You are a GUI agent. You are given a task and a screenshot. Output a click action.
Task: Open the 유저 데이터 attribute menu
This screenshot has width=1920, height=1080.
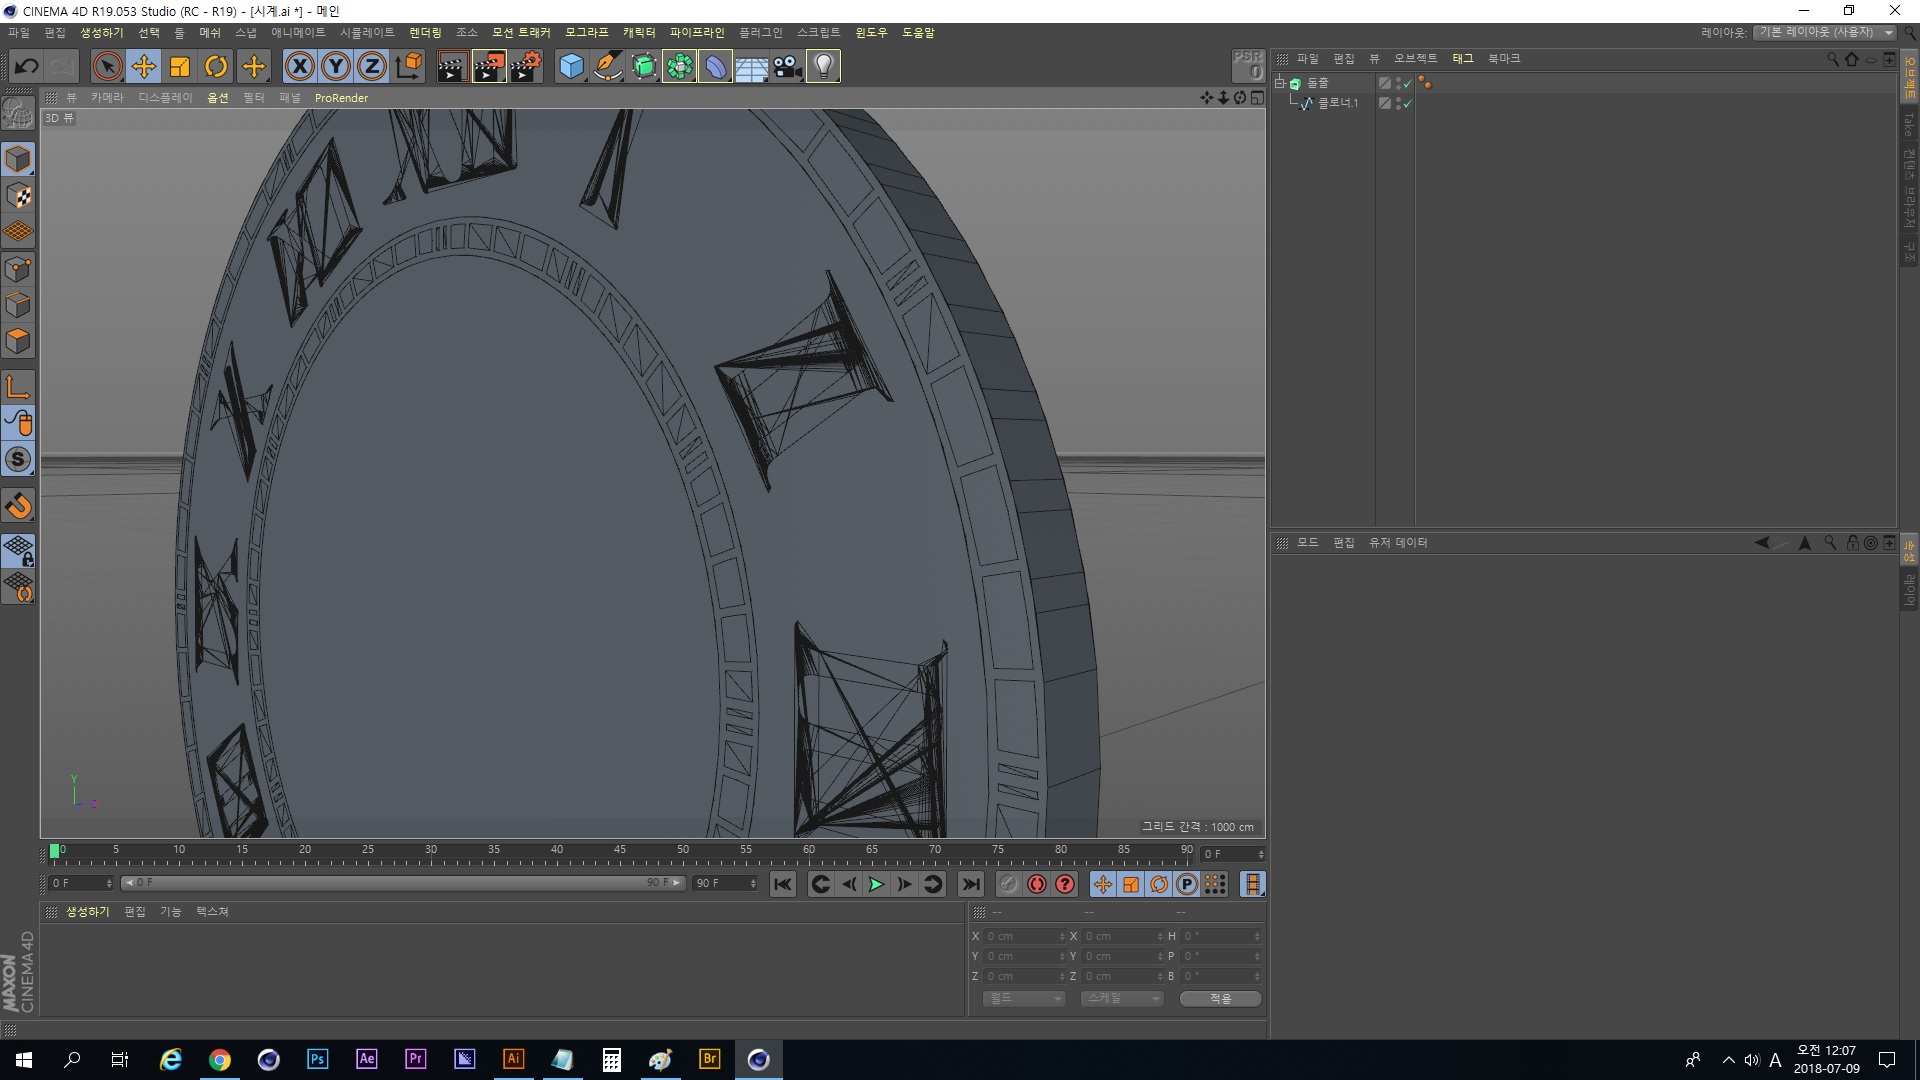pyautogui.click(x=1398, y=543)
